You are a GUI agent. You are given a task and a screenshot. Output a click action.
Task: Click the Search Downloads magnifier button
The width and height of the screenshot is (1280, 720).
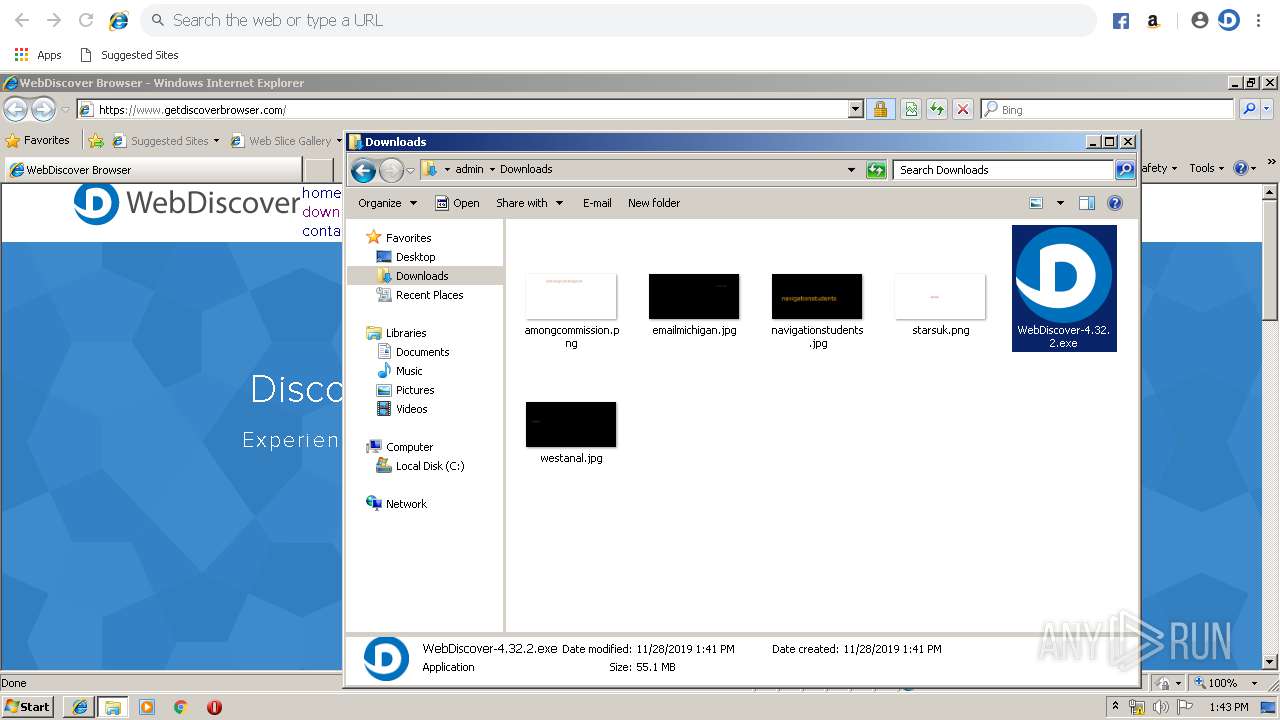tap(1125, 170)
